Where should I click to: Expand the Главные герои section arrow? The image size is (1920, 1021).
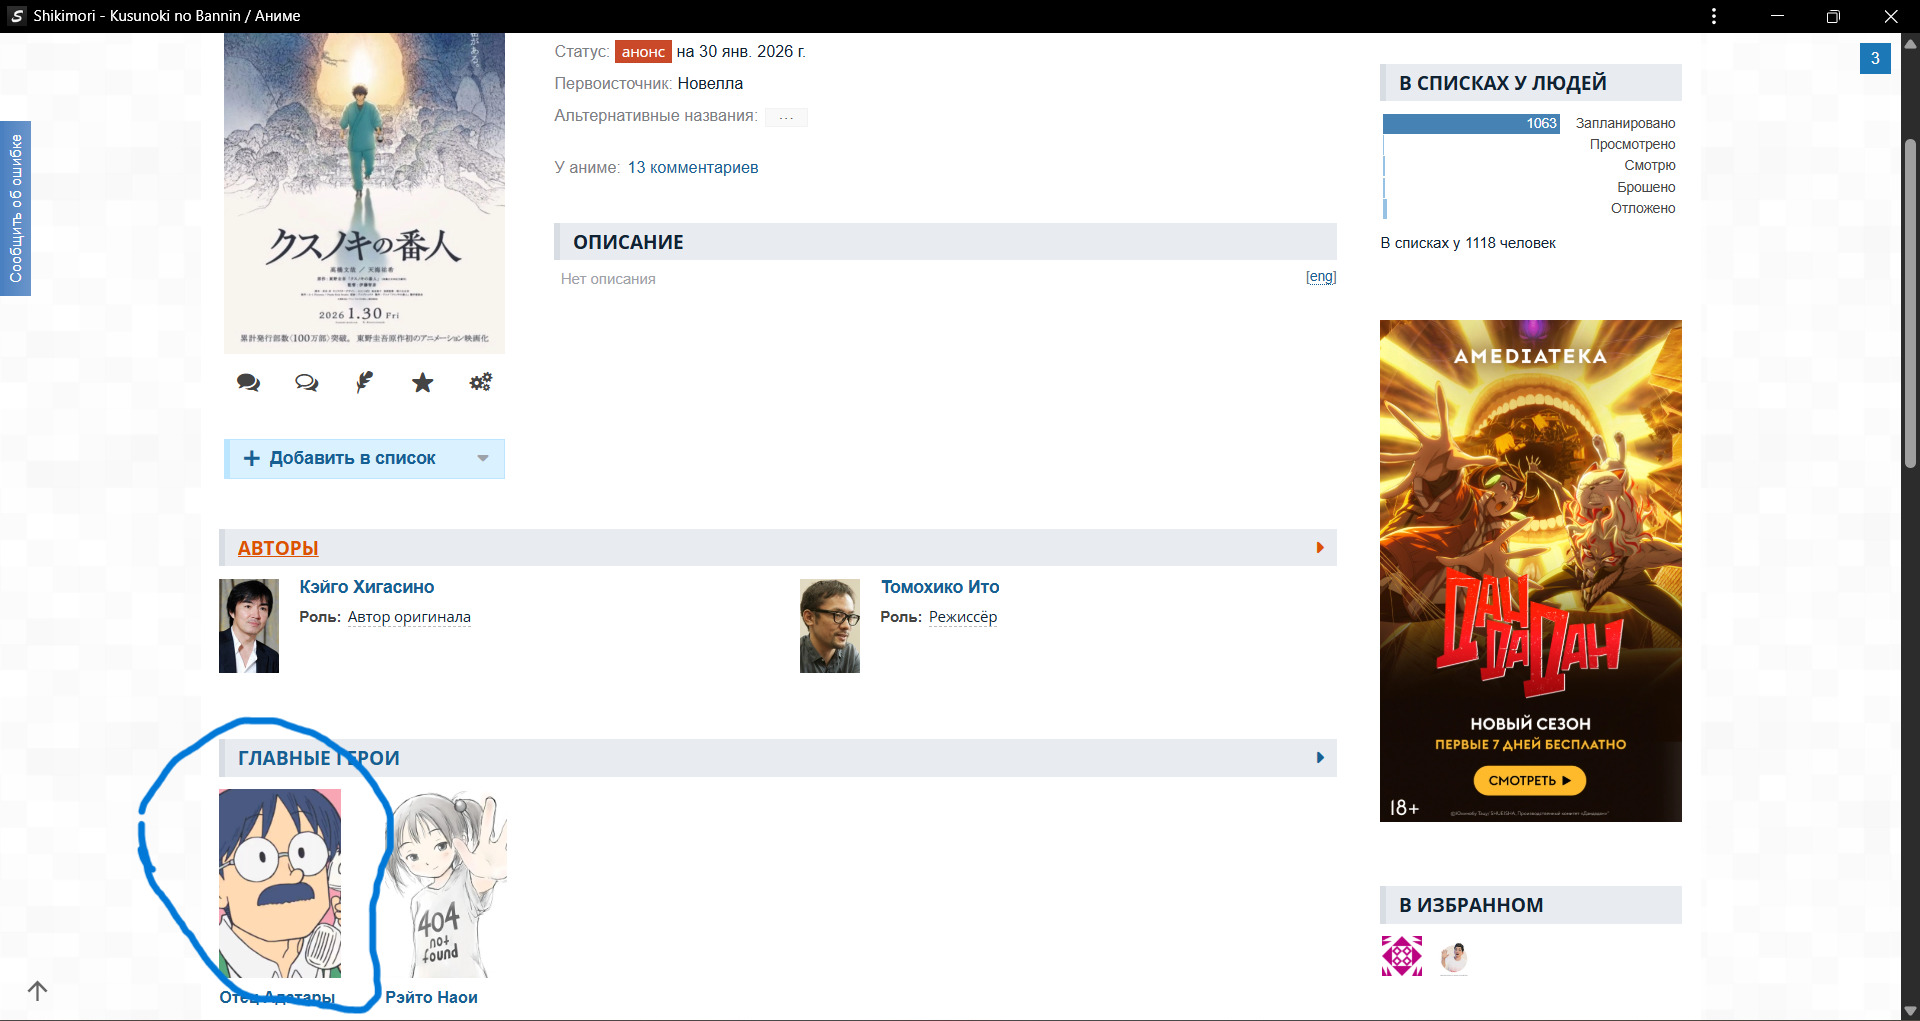tap(1320, 758)
